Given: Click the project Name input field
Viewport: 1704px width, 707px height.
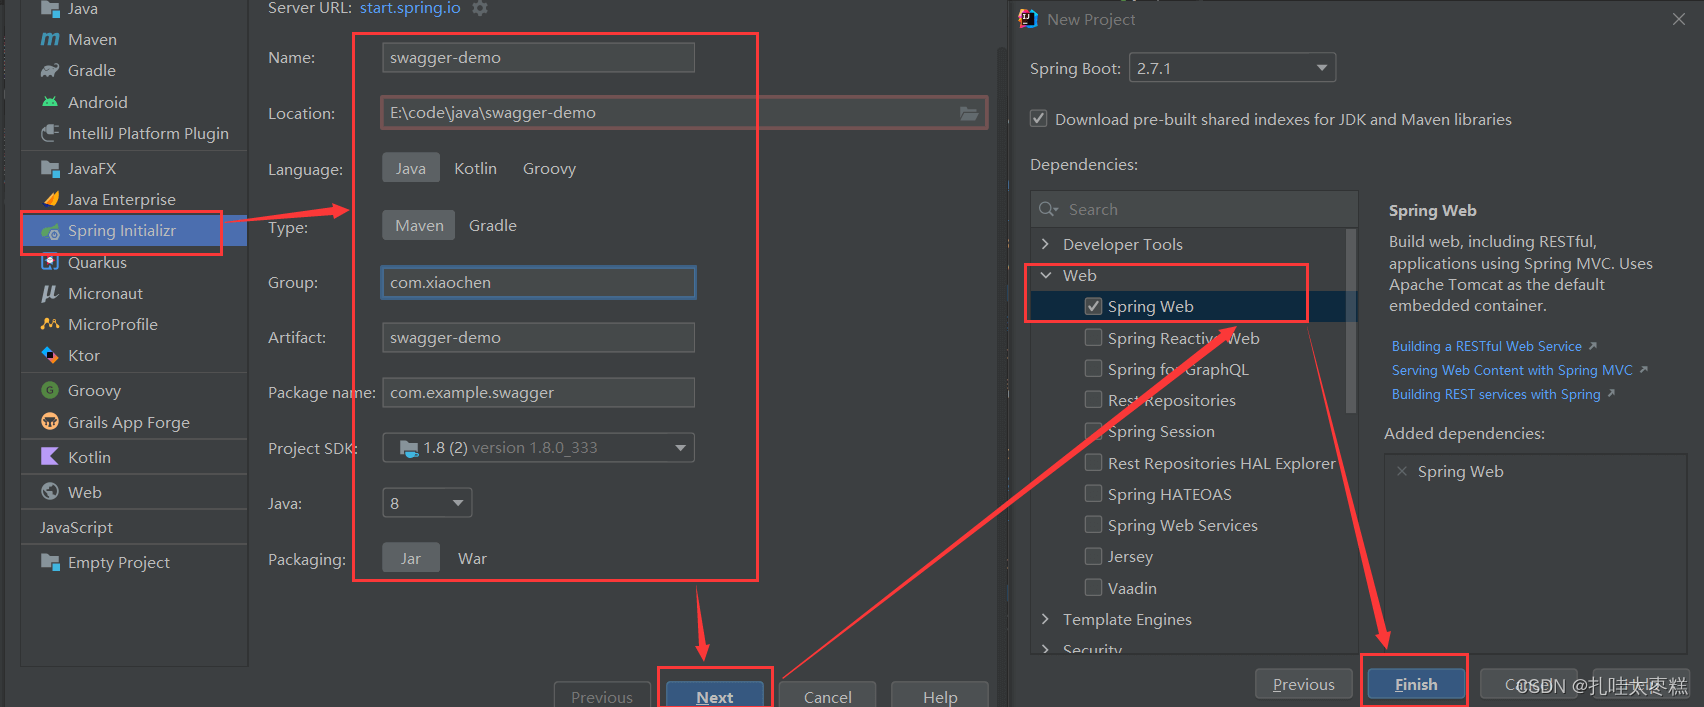Looking at the screenshot, I should 538,57.
